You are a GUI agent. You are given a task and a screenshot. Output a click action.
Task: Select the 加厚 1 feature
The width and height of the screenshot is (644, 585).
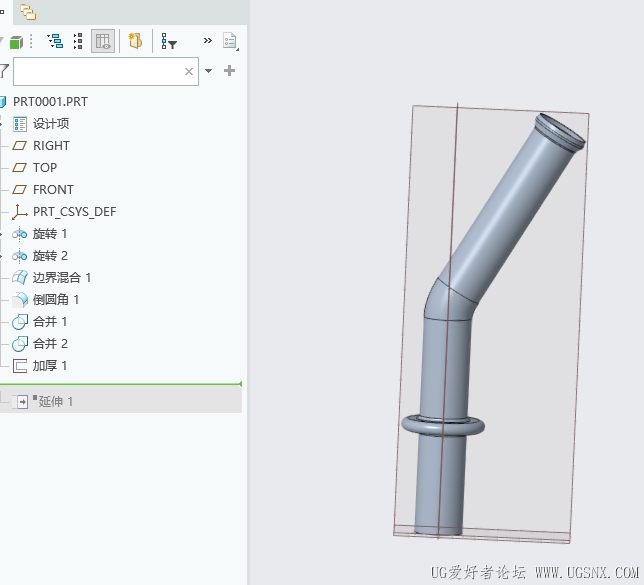(50, 366)
